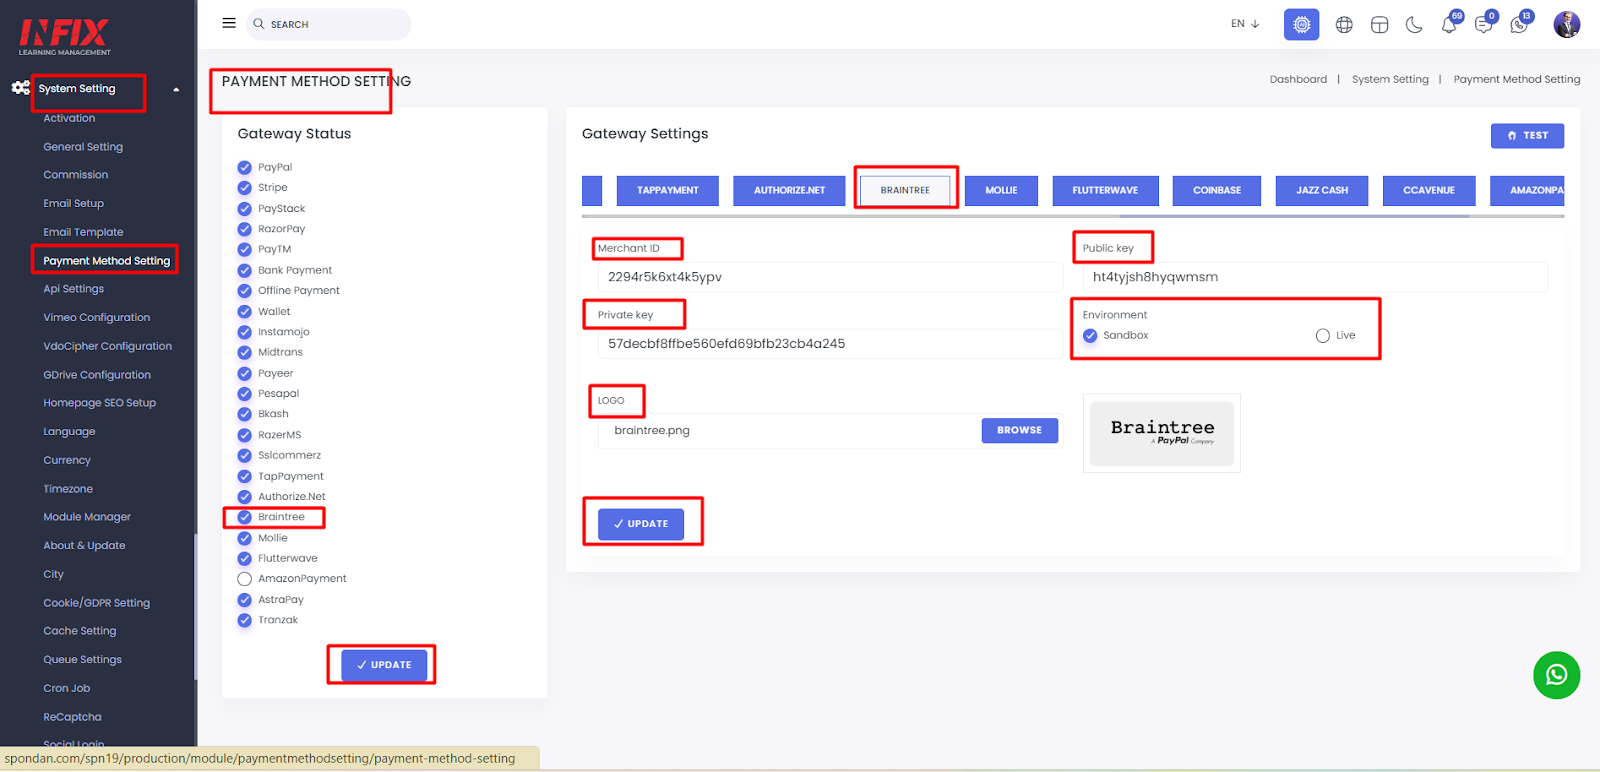Open Email Template in sidebar
This screenshot has width=1600, height=772.
(84, 232)
